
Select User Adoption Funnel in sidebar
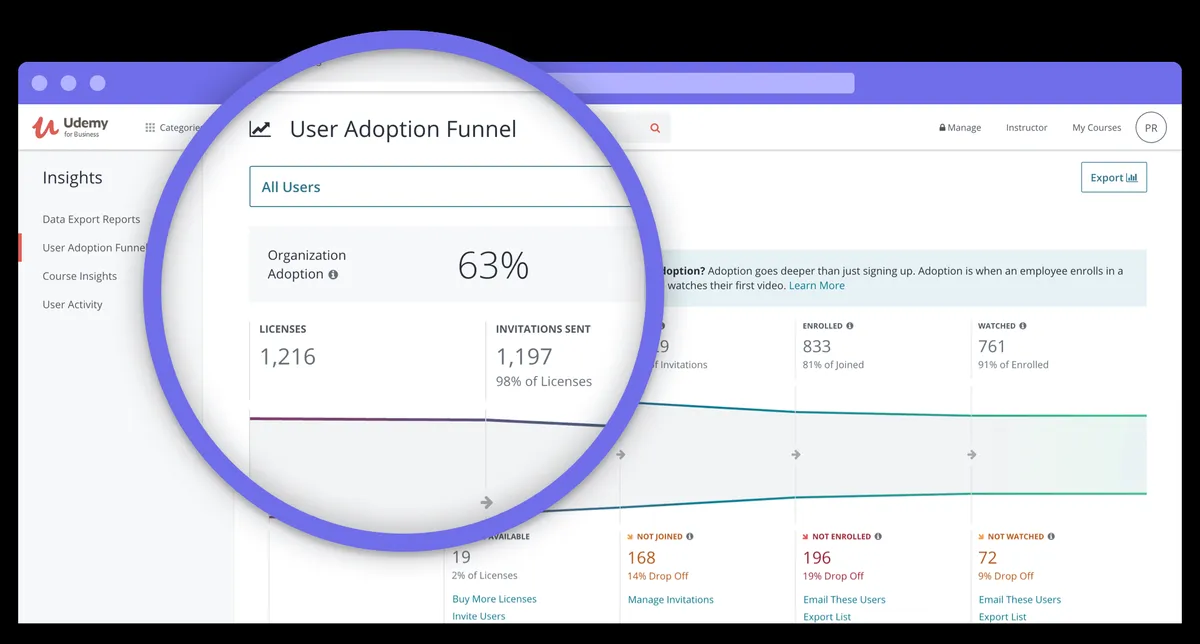coord(95,248)
